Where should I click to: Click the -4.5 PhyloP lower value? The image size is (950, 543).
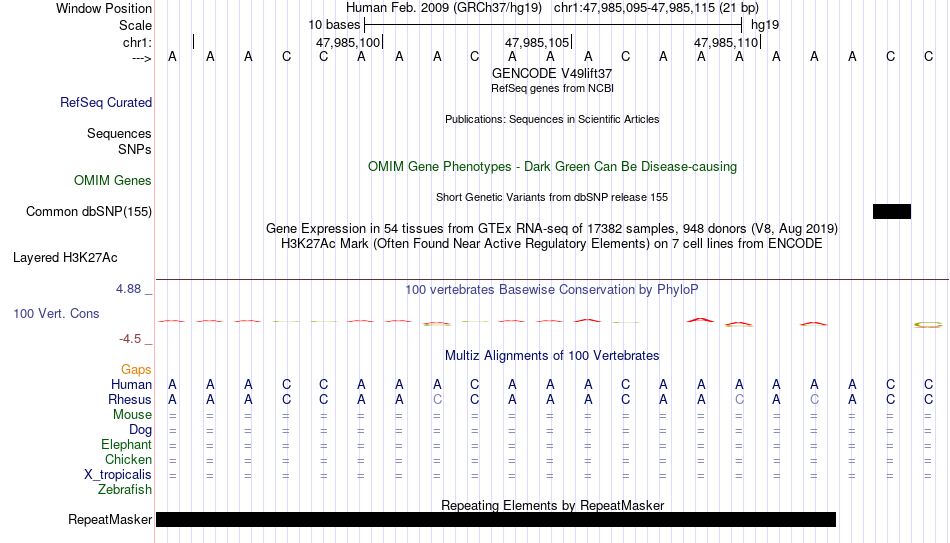tap(130, 339)
